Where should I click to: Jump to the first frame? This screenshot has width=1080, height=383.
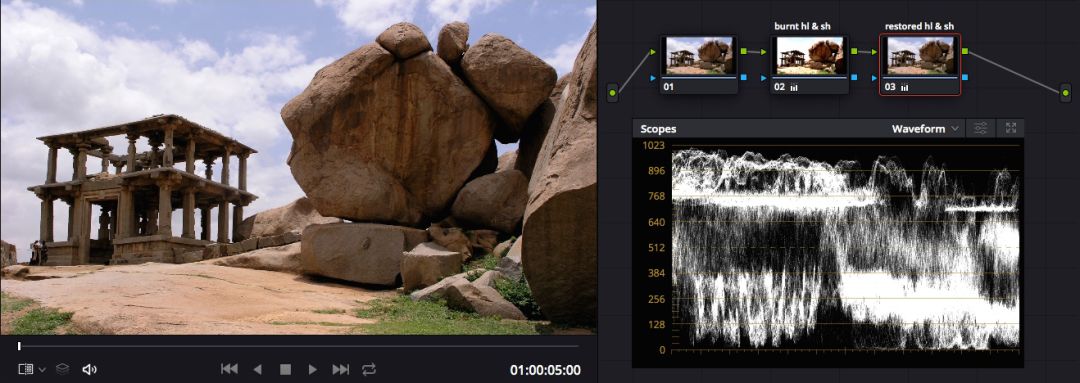(229, 369)
